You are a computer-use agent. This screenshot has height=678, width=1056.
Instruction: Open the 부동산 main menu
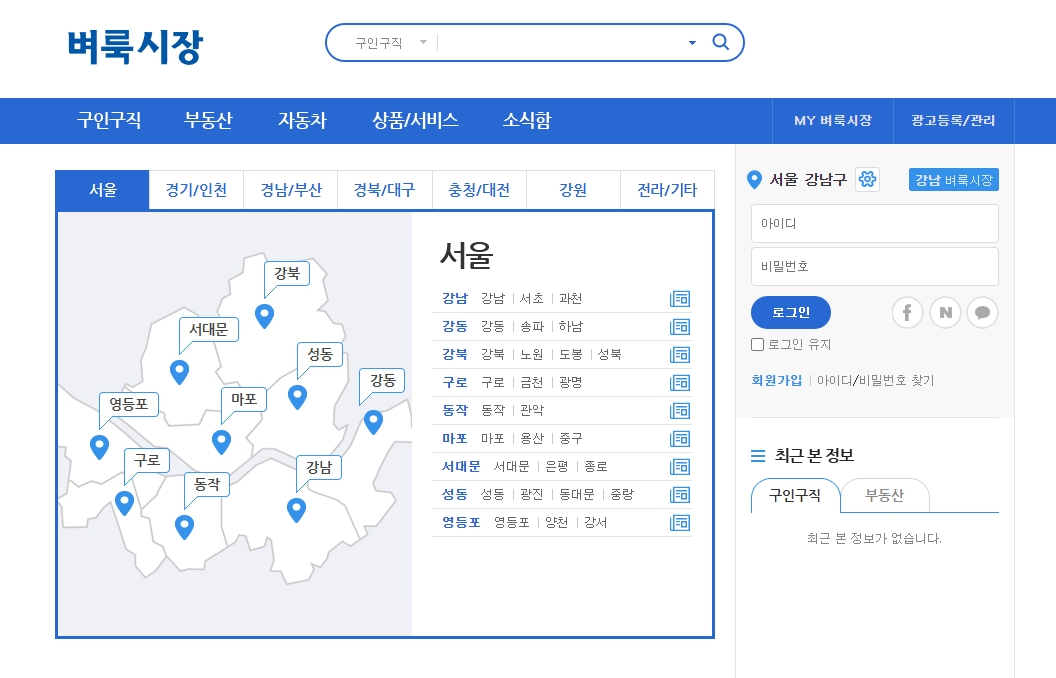click(x=208, y=121)
